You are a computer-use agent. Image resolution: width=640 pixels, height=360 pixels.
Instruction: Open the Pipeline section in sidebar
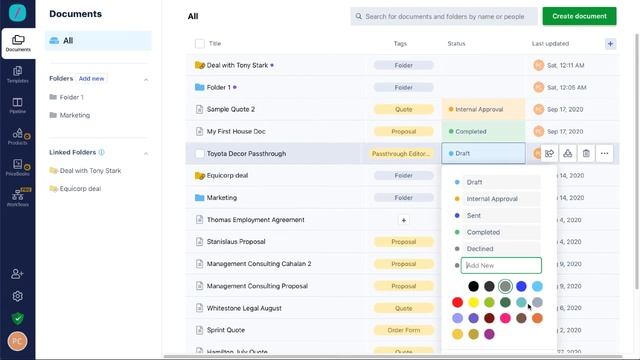(x=18, y=105)
